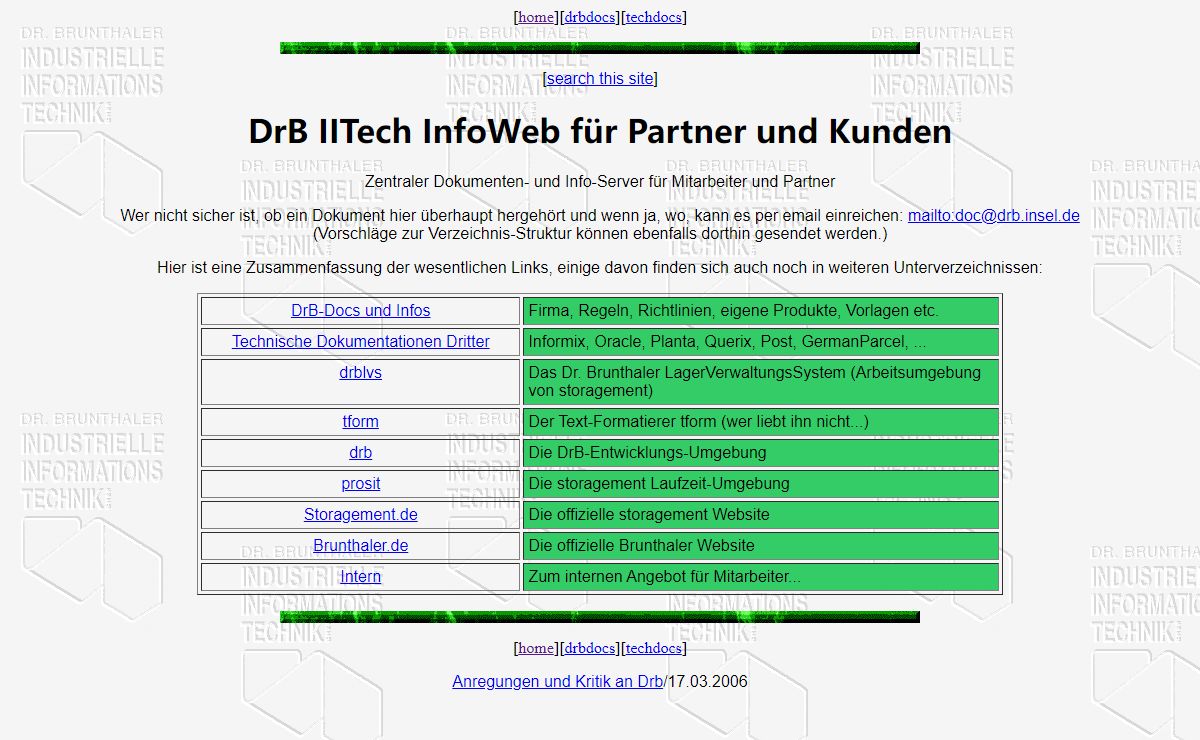The image size is (1200, 740).
Task: Open the bottom 'home' navigation link
Action: (x=536, y=648)
